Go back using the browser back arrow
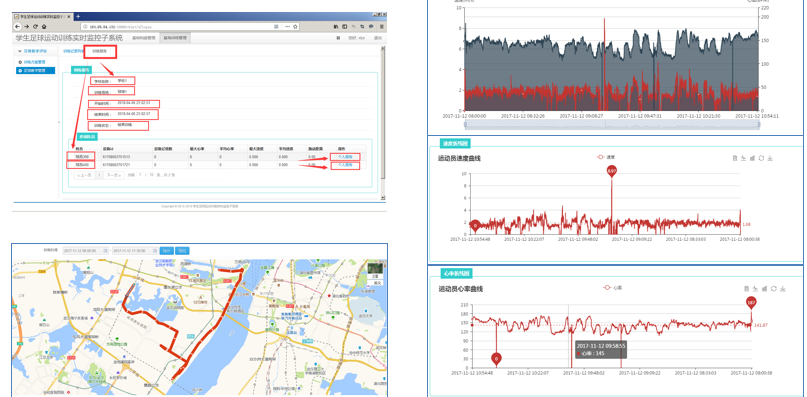807x397 pixels. (x=17, y=26)
